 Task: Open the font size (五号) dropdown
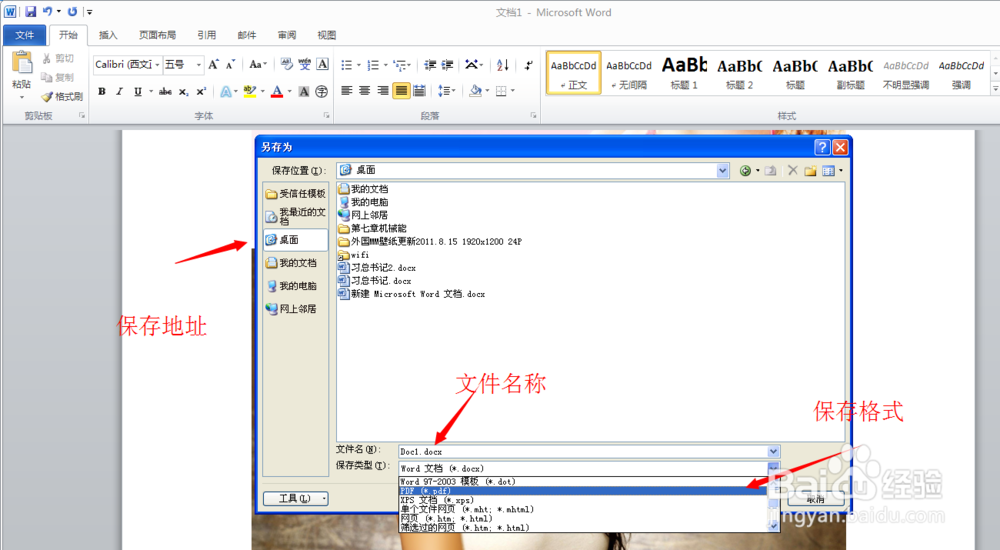[x=198, y=64]
